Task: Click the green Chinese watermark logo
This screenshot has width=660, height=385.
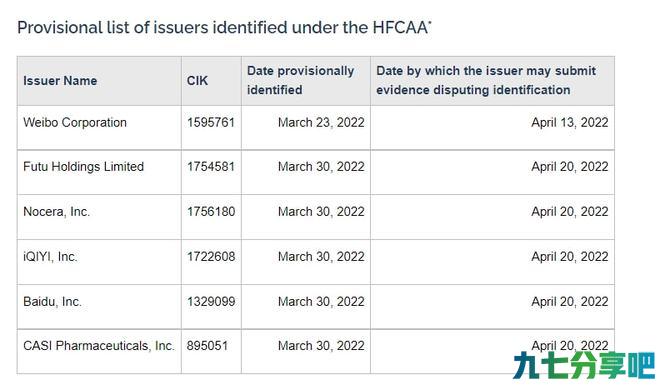Action: [x=584, y=365]
